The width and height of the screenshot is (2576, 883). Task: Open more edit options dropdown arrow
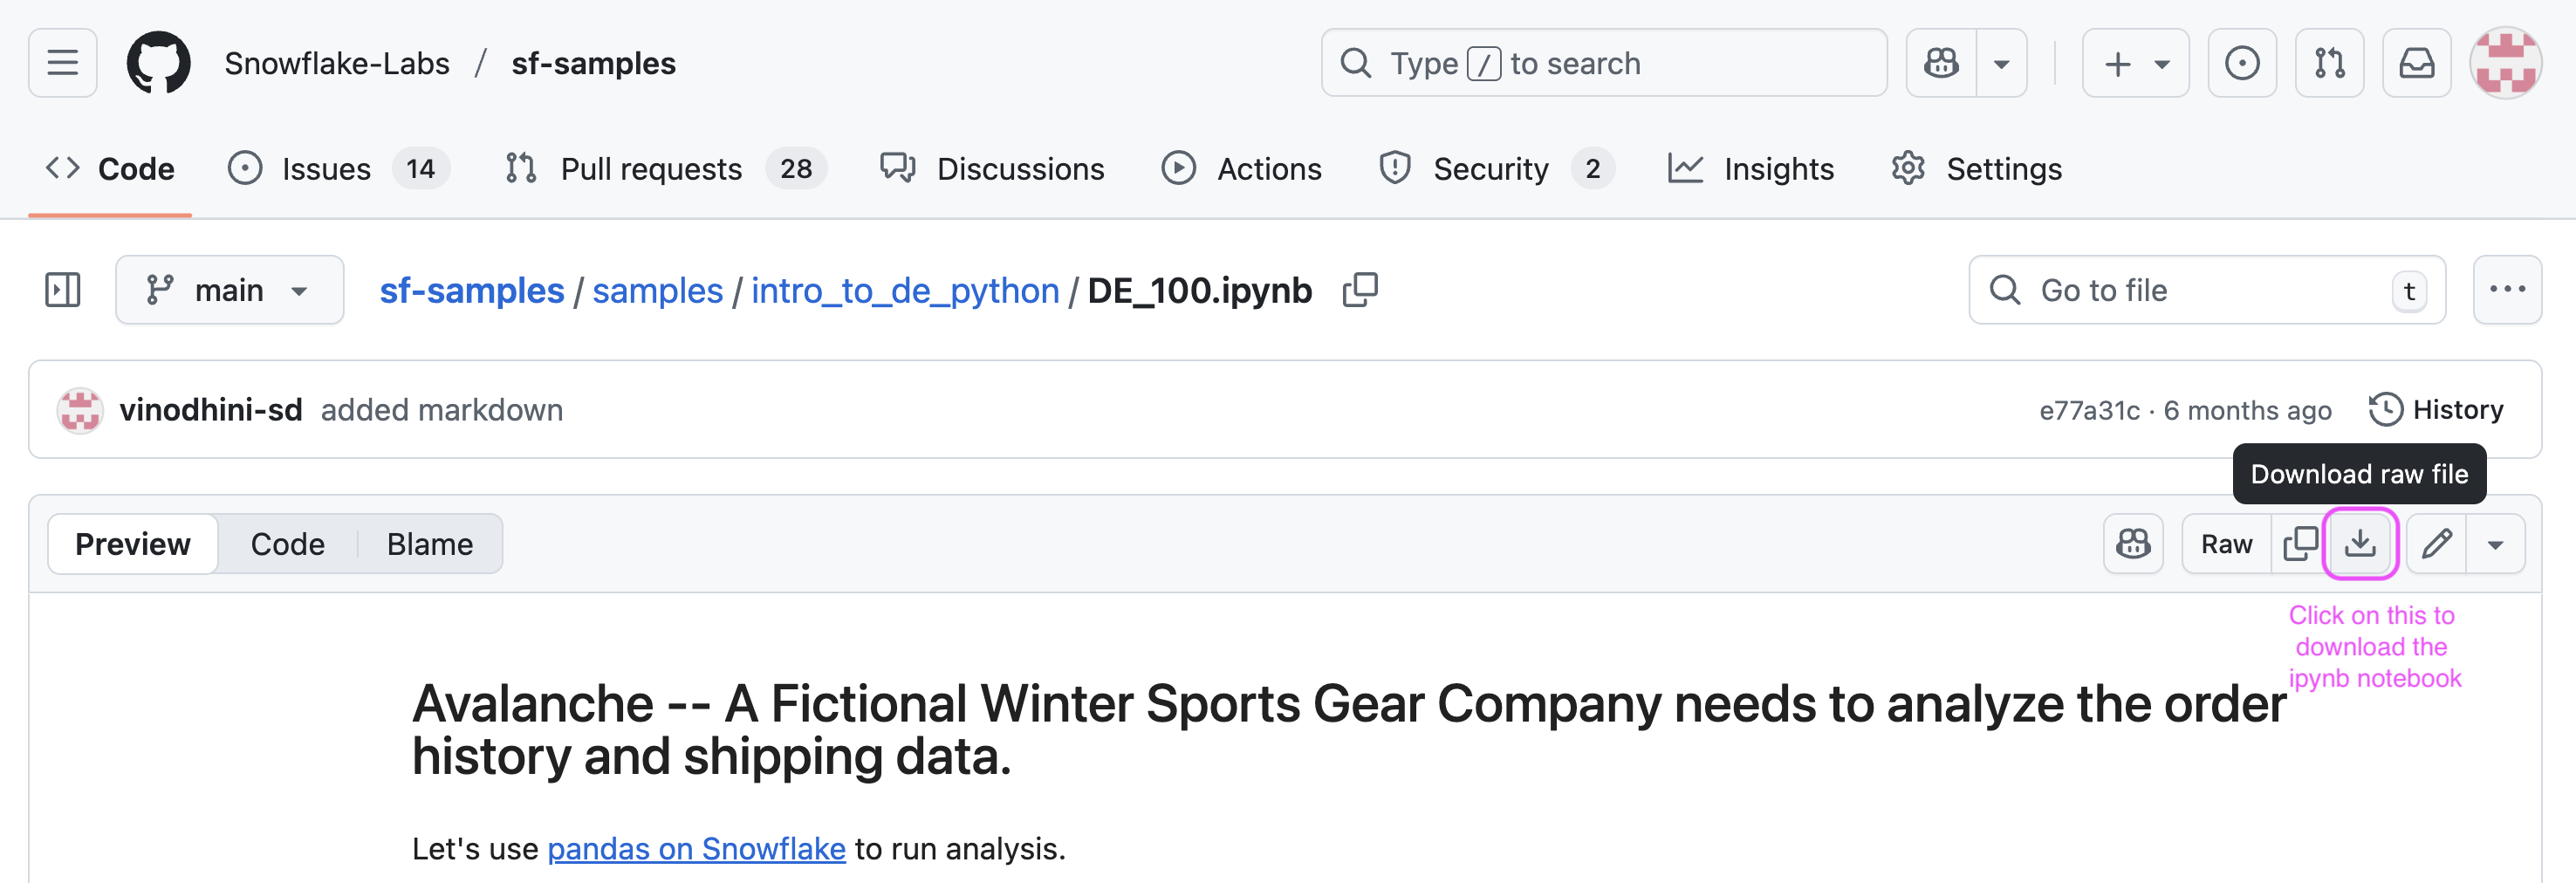[2495, 544]
